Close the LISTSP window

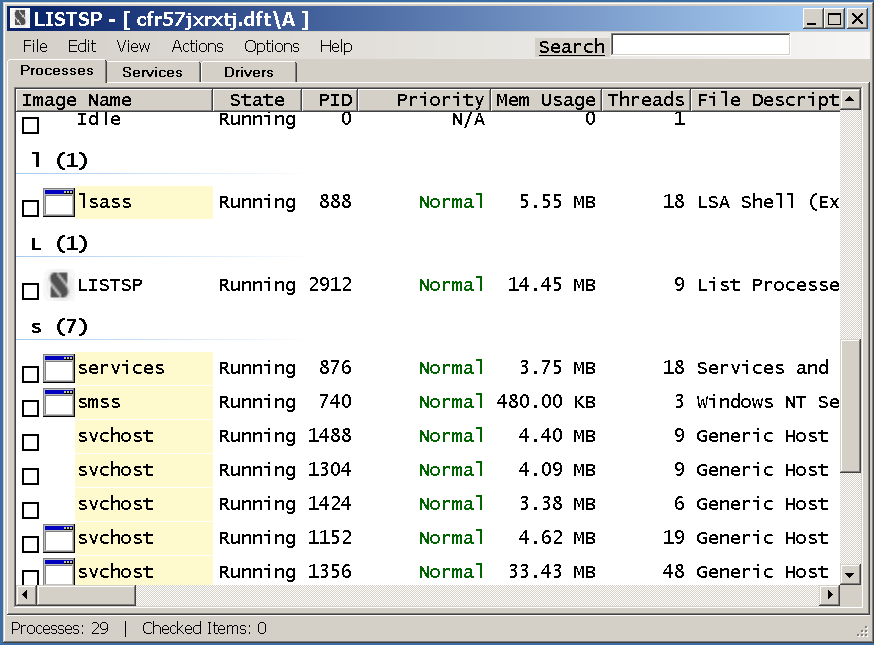click(x=857, y=19)
